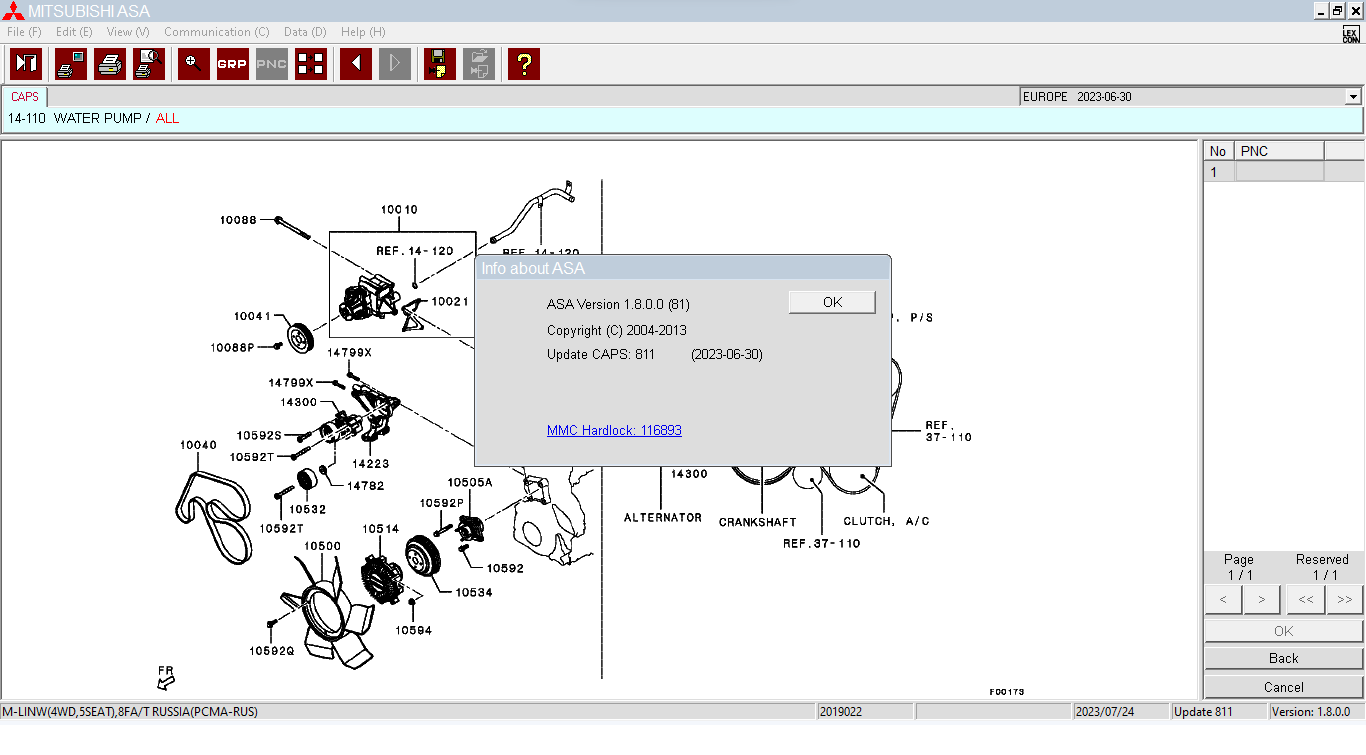Click the GRP group search icon

[232, 64]
